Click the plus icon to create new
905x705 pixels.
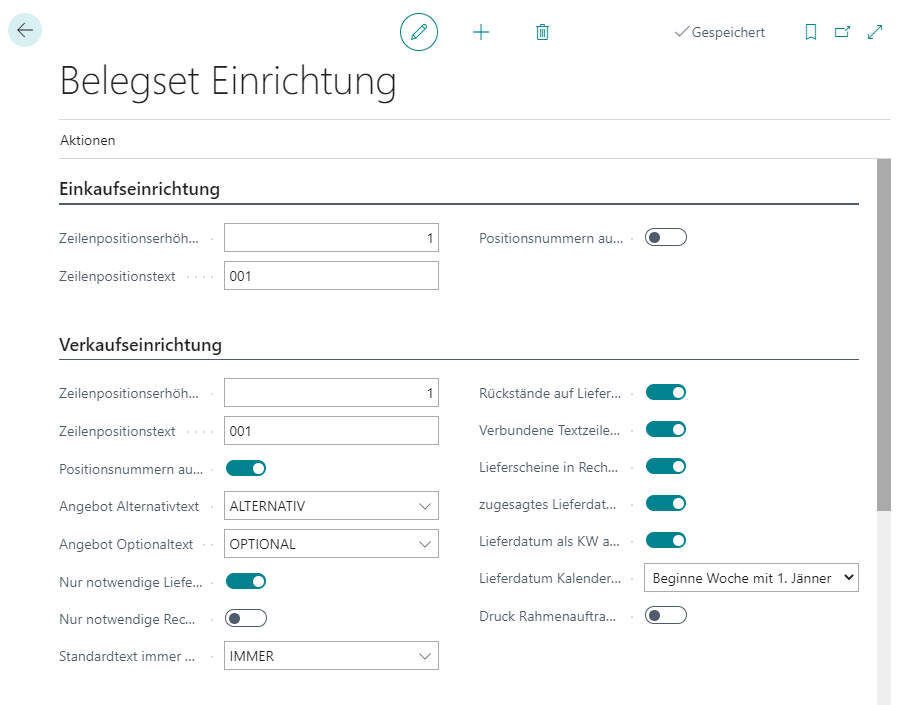(x=481, y=32)
